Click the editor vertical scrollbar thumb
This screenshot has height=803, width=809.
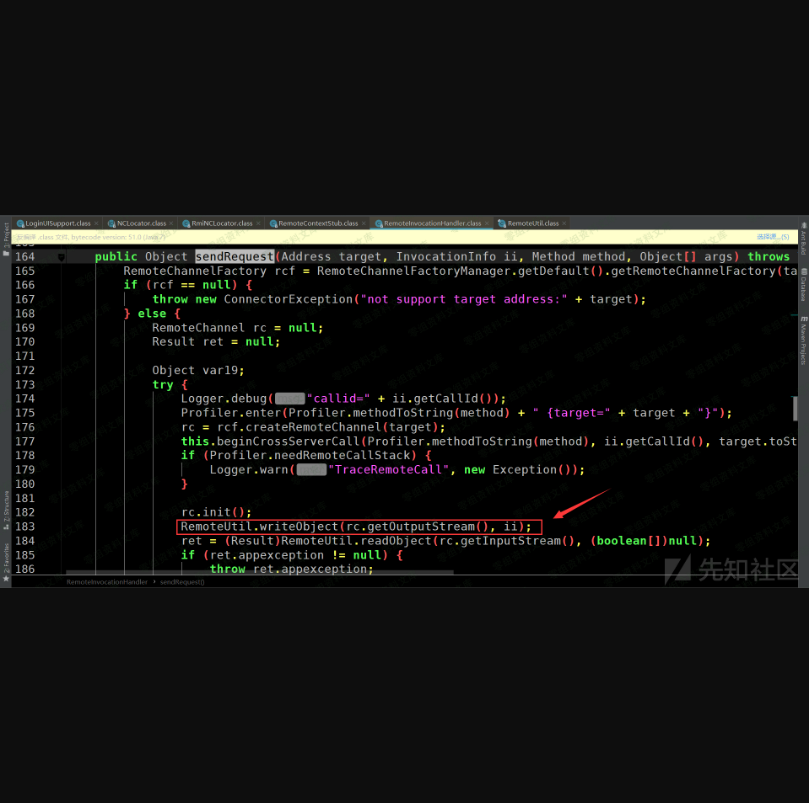click(796, 408)
